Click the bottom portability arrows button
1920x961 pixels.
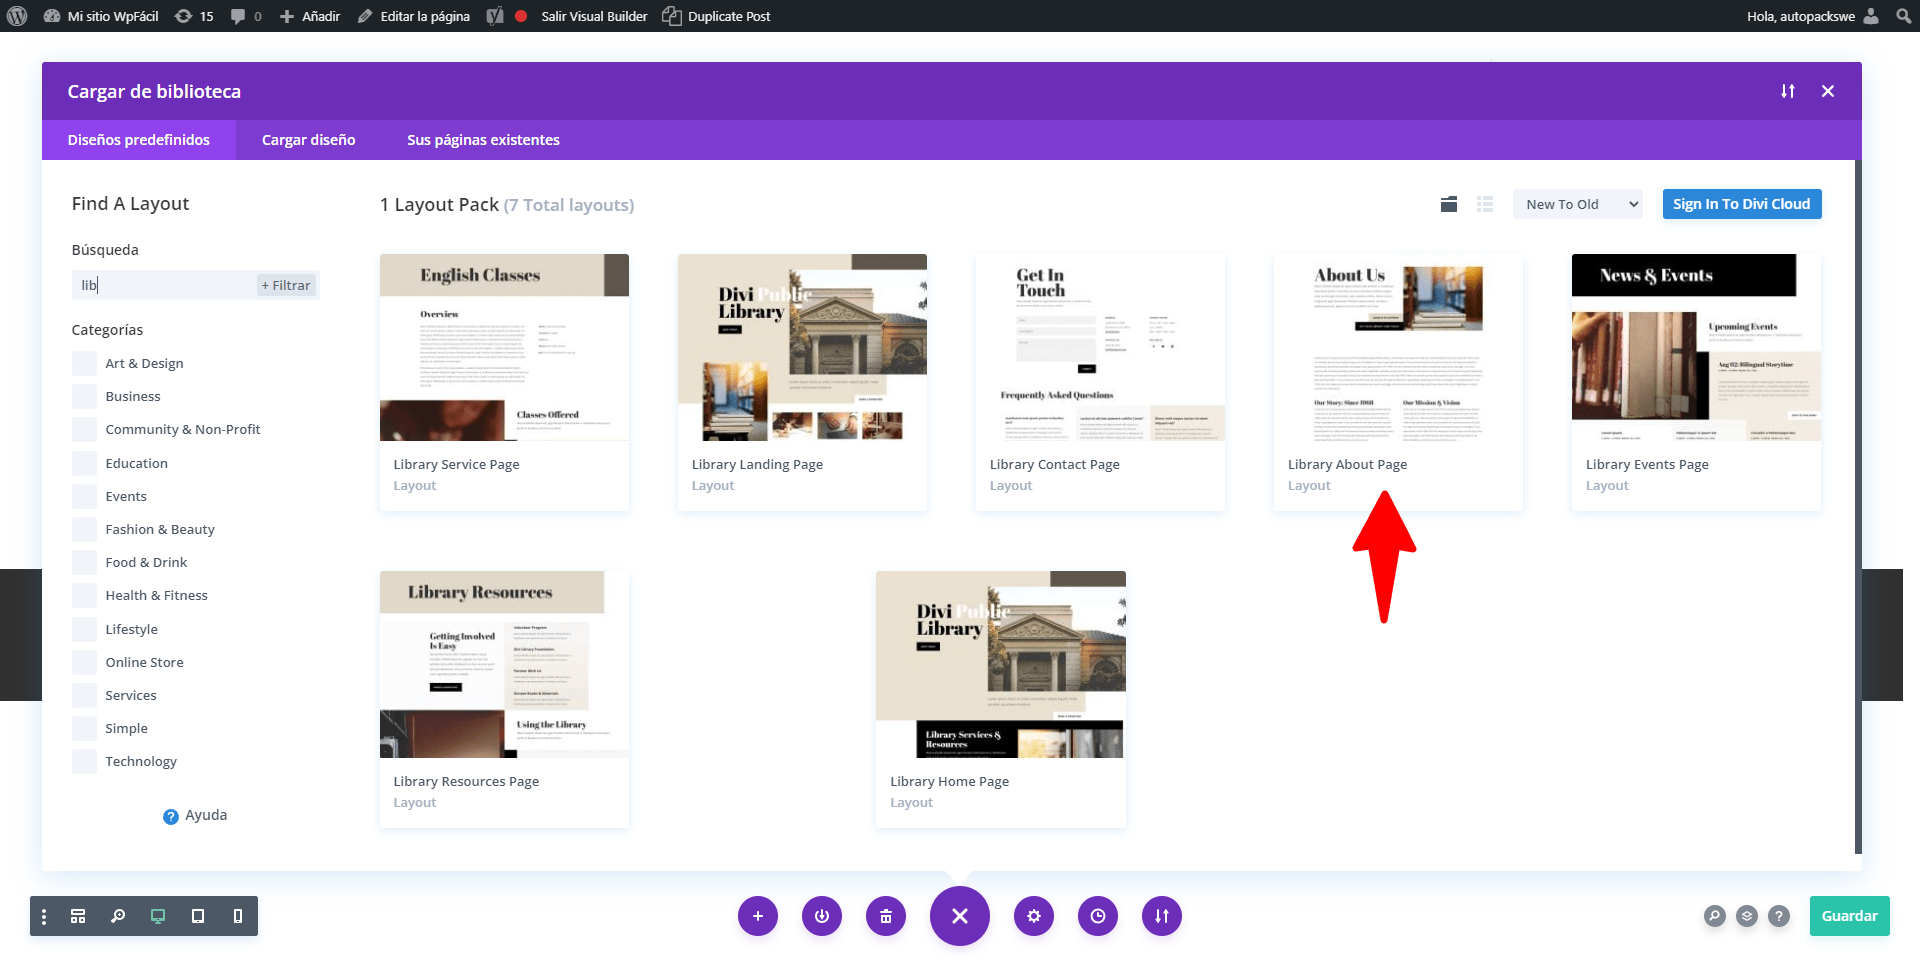pos(1162,916)
